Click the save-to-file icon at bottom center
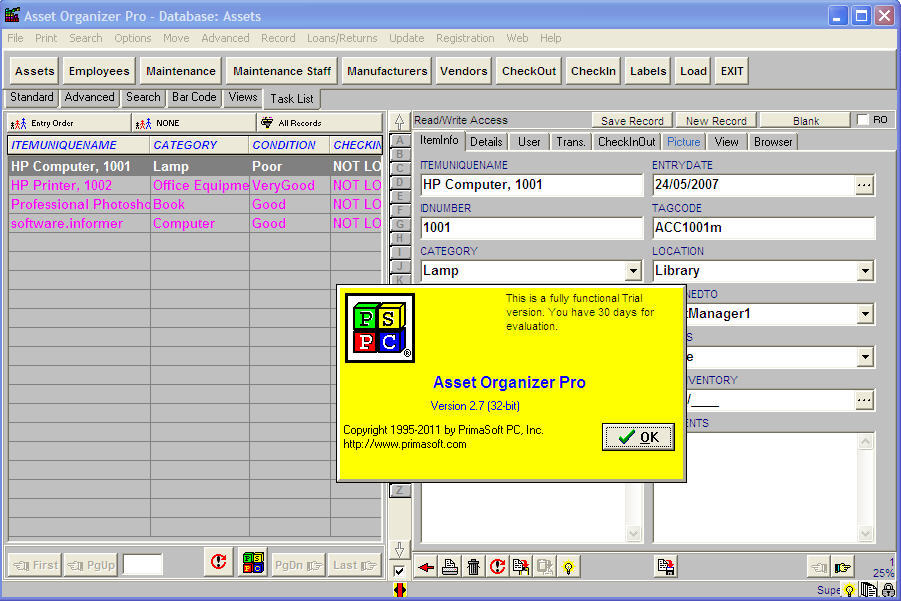 tap(665, 567)
